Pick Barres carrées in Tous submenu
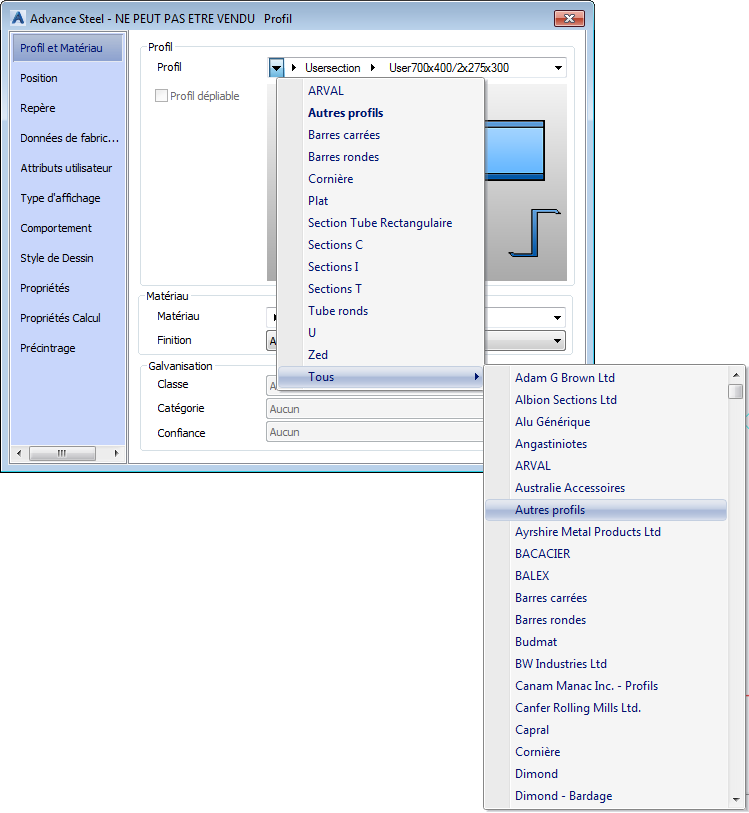Image resolution: width=749 pixels, height=813 pixels. (x=606, y=598)
